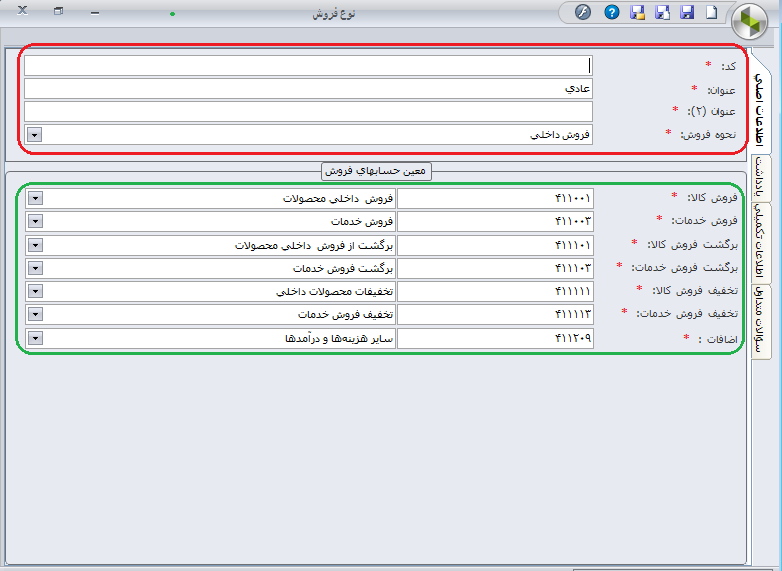Click account code field ۴۱۱۱۰۳

[x=495, y=268]
